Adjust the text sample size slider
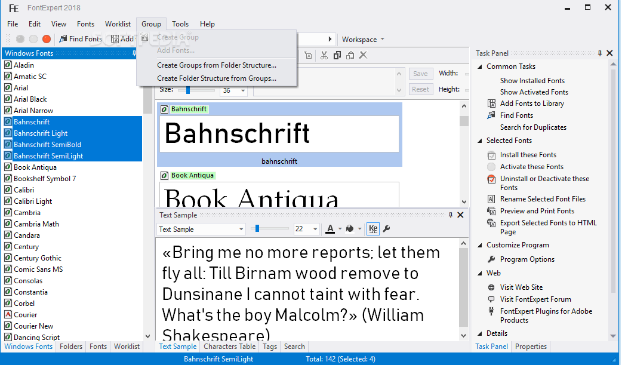 point(257,229)
